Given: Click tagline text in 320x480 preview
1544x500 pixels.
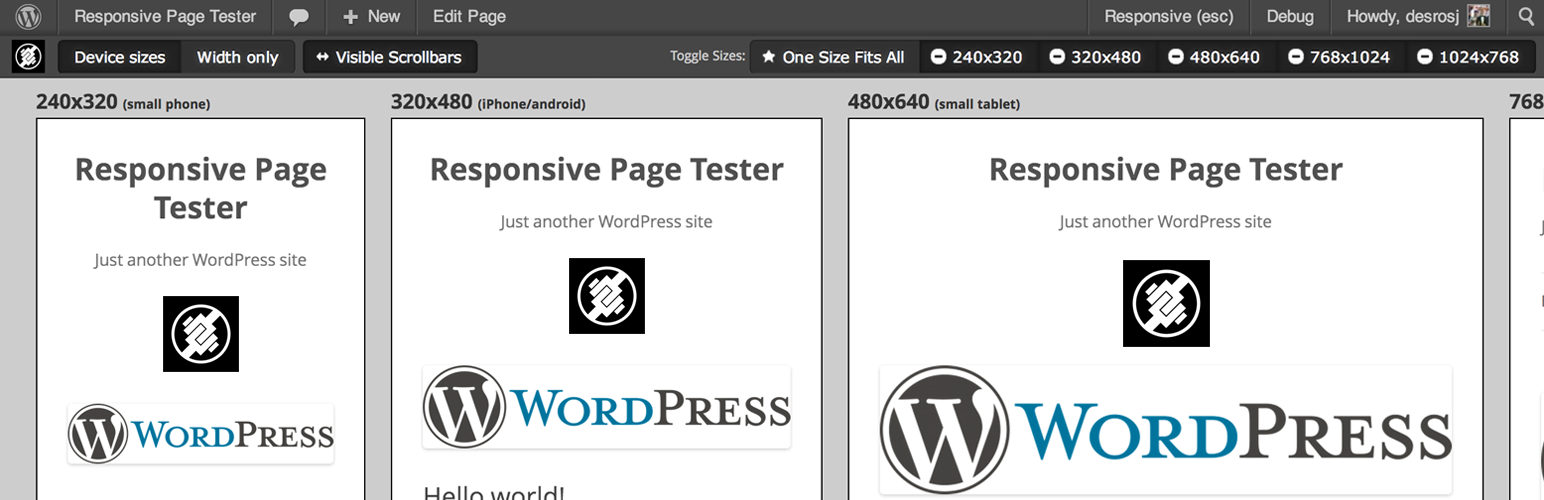Looking at the screenshot, I should [x=607, y=222].
